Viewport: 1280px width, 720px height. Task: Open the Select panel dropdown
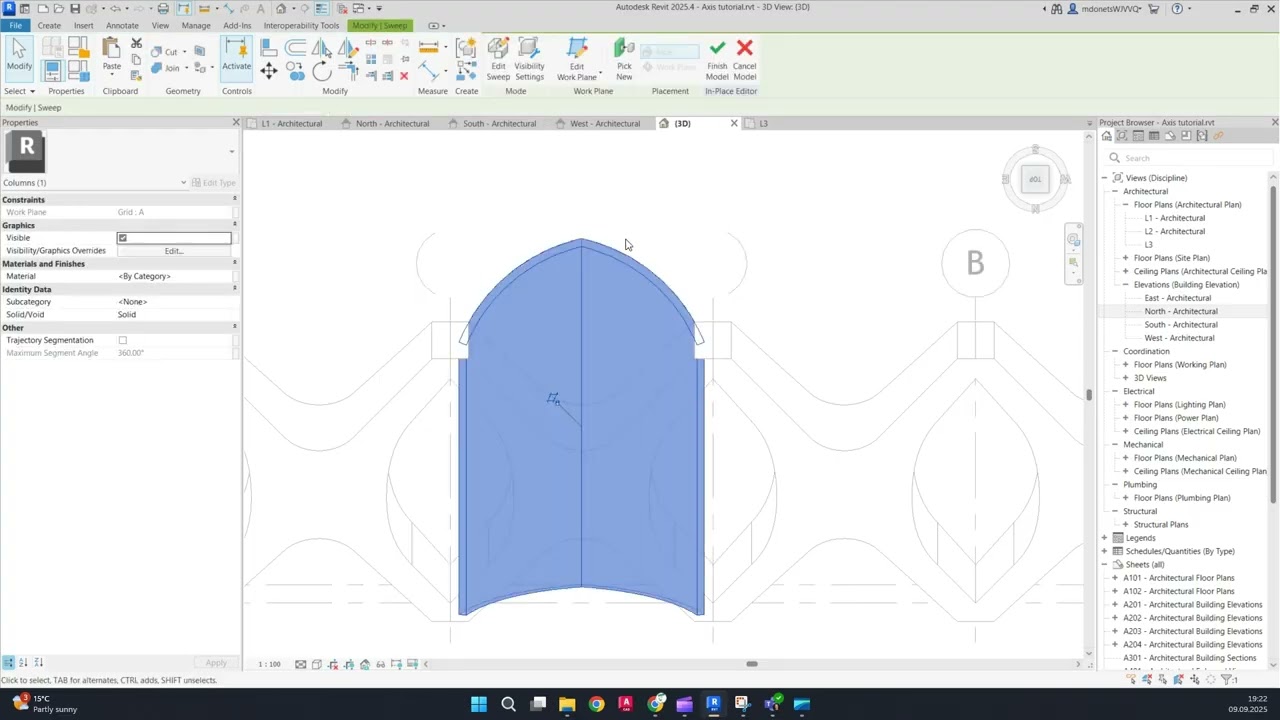coord(19,91)
